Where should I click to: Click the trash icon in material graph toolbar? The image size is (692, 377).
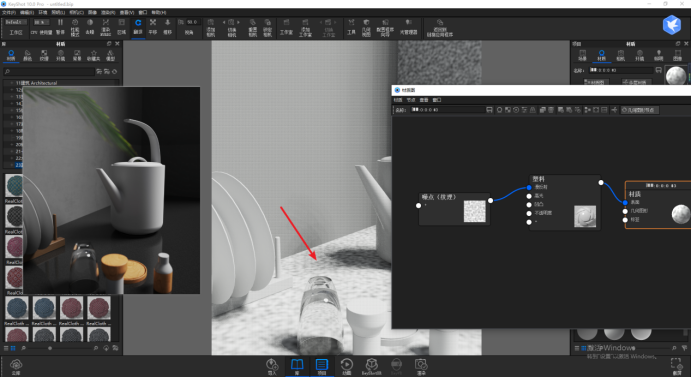[551, 110]
